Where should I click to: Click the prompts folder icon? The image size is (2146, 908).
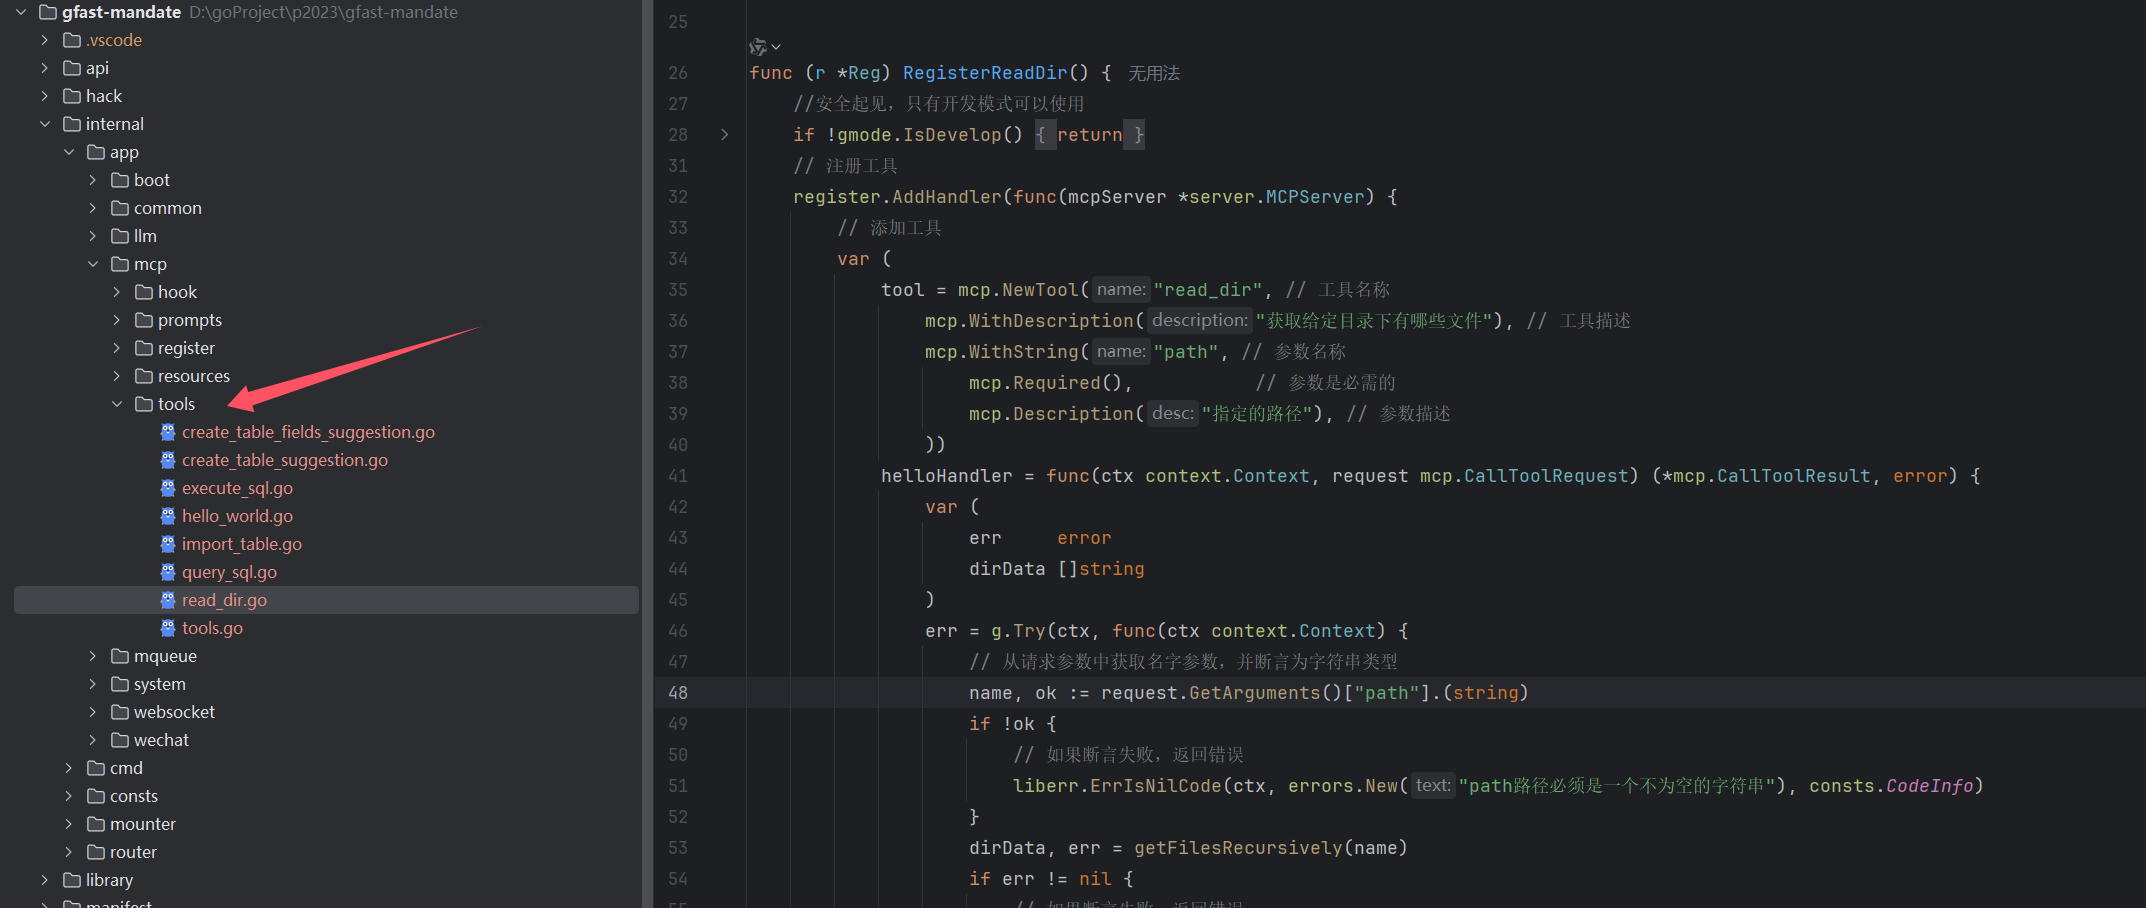[x=144, y=320]
